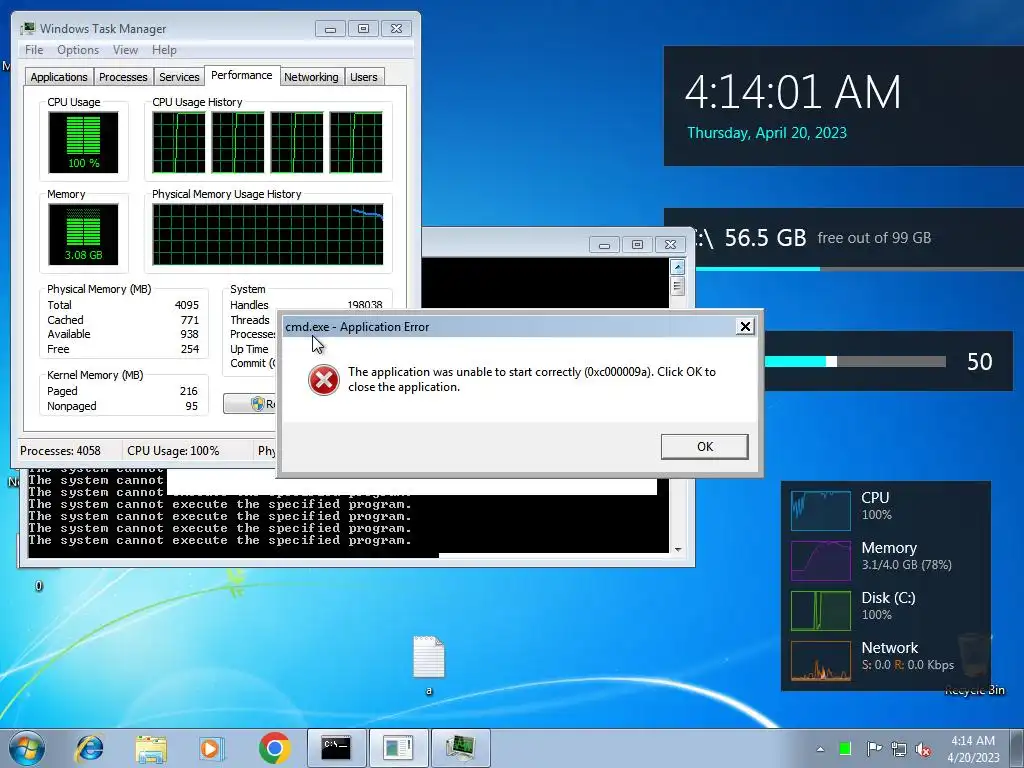Screen dimensions: 1024x768
Task: Click the Processes: 4058 status bar entry
Action: click(60, 451)
